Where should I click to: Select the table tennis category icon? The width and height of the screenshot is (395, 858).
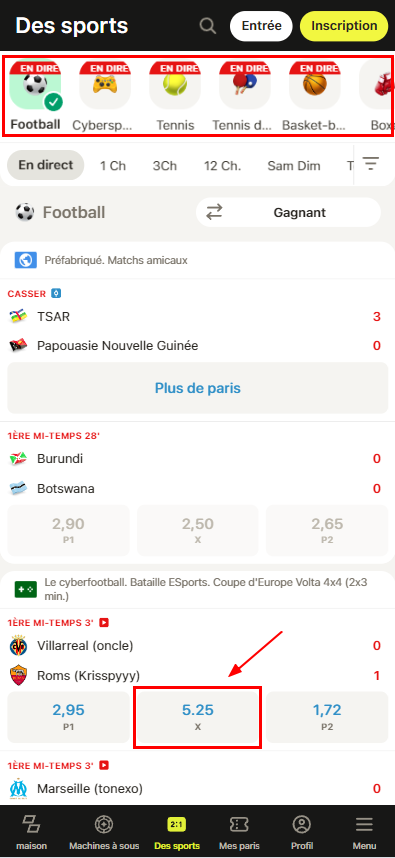(x=245, y=85)
